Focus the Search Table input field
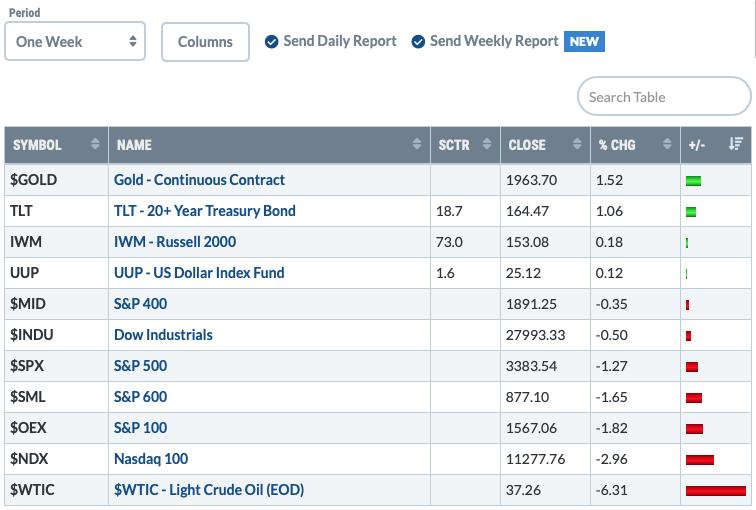756x510 pixels. (664, 96)
